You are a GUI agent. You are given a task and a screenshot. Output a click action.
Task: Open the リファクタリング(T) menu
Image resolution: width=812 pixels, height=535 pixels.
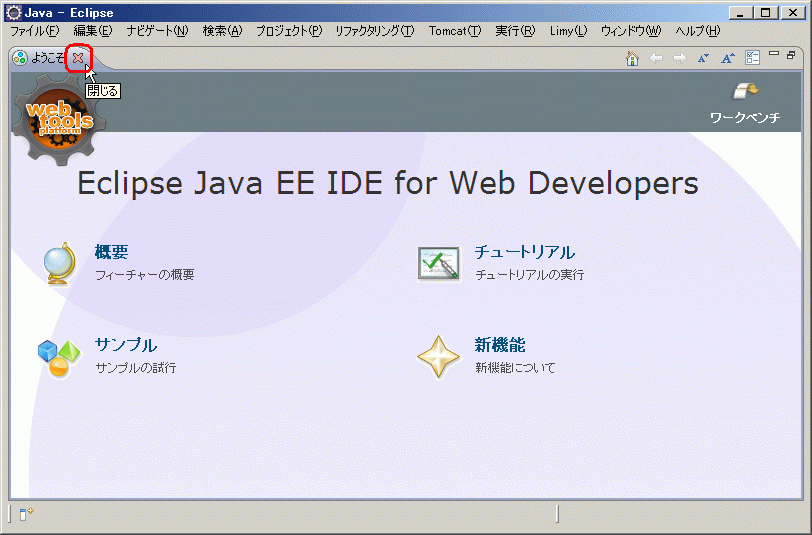[374, 31]
